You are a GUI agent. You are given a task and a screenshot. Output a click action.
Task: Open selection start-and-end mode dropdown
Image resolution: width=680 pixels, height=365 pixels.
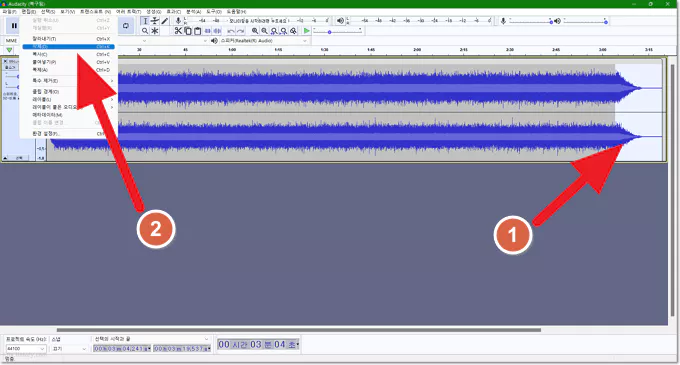coord(151,339)
